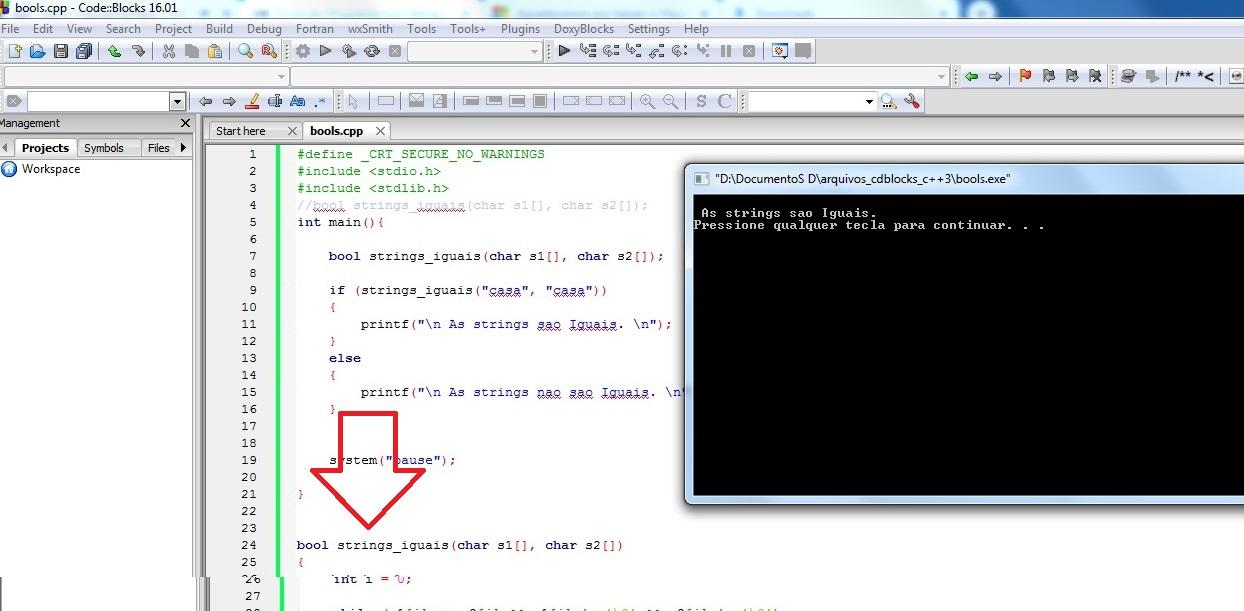Clear all bookmarks flag icon
This screenshot has width=1244, height=611.
coord(1095,76)
